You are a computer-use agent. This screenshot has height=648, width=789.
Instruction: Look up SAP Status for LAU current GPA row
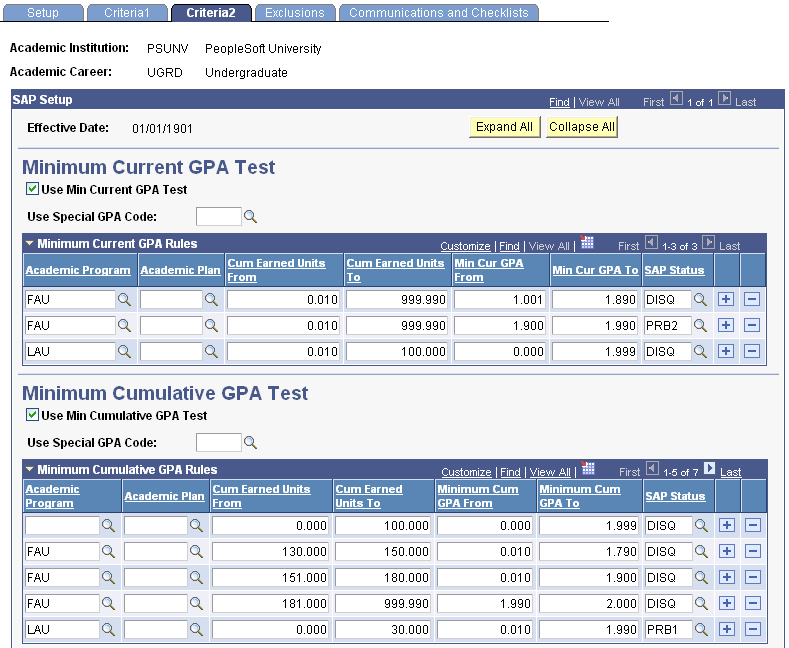[x=700, y=351]
